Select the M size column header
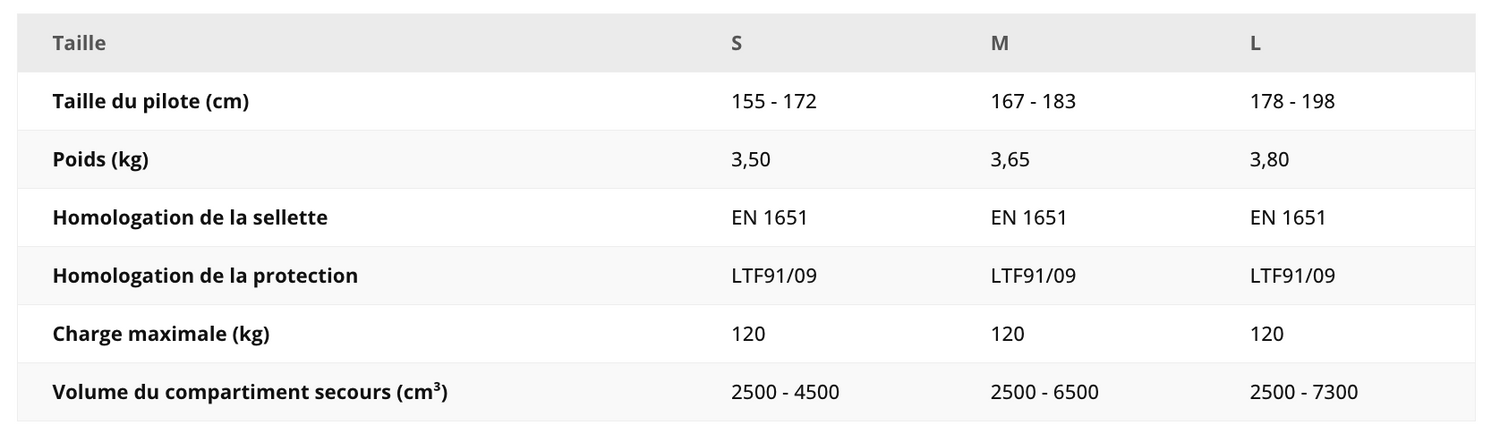Screen dimensions: 1500x442 [999, 43]
